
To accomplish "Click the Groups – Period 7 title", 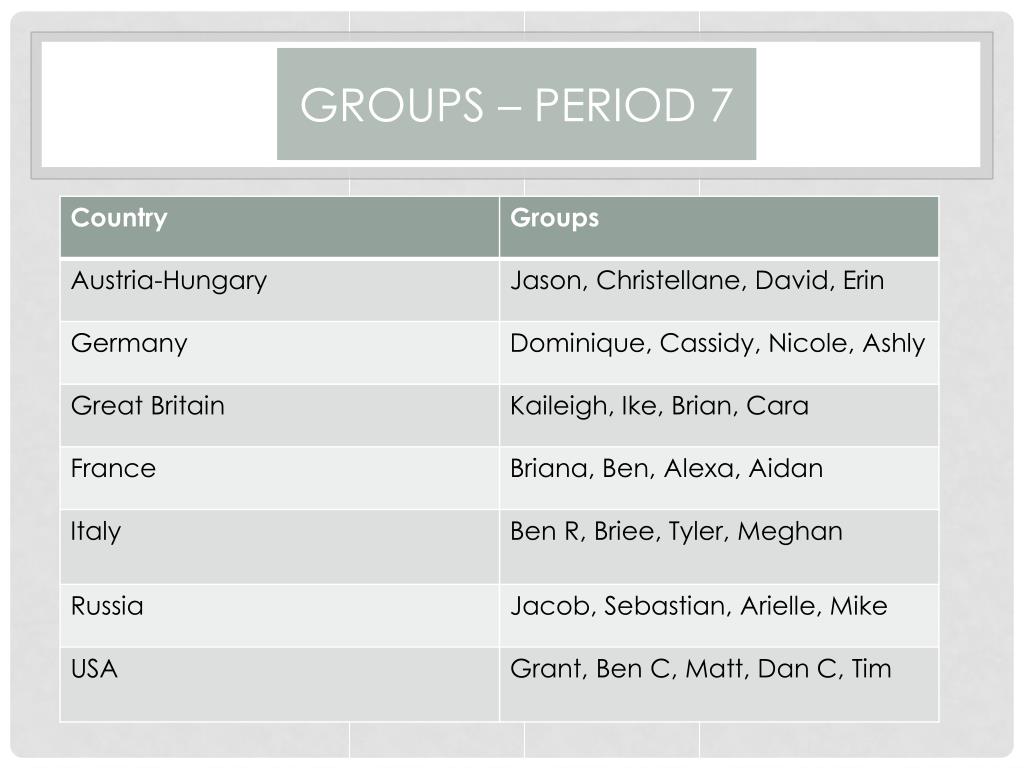I will (x=516, y=104).
